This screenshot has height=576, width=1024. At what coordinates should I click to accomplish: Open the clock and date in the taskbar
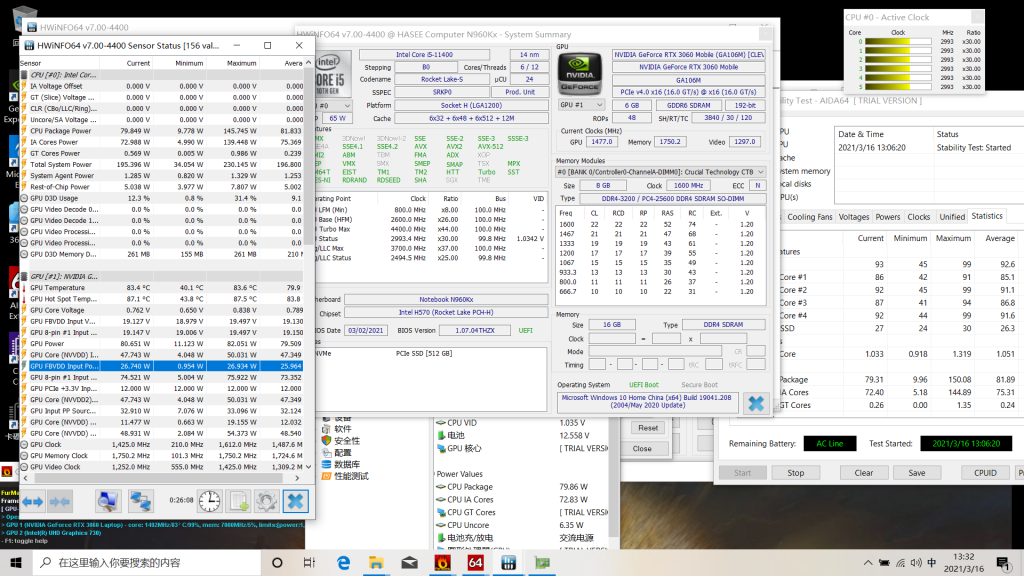click(x=963, y=563)
